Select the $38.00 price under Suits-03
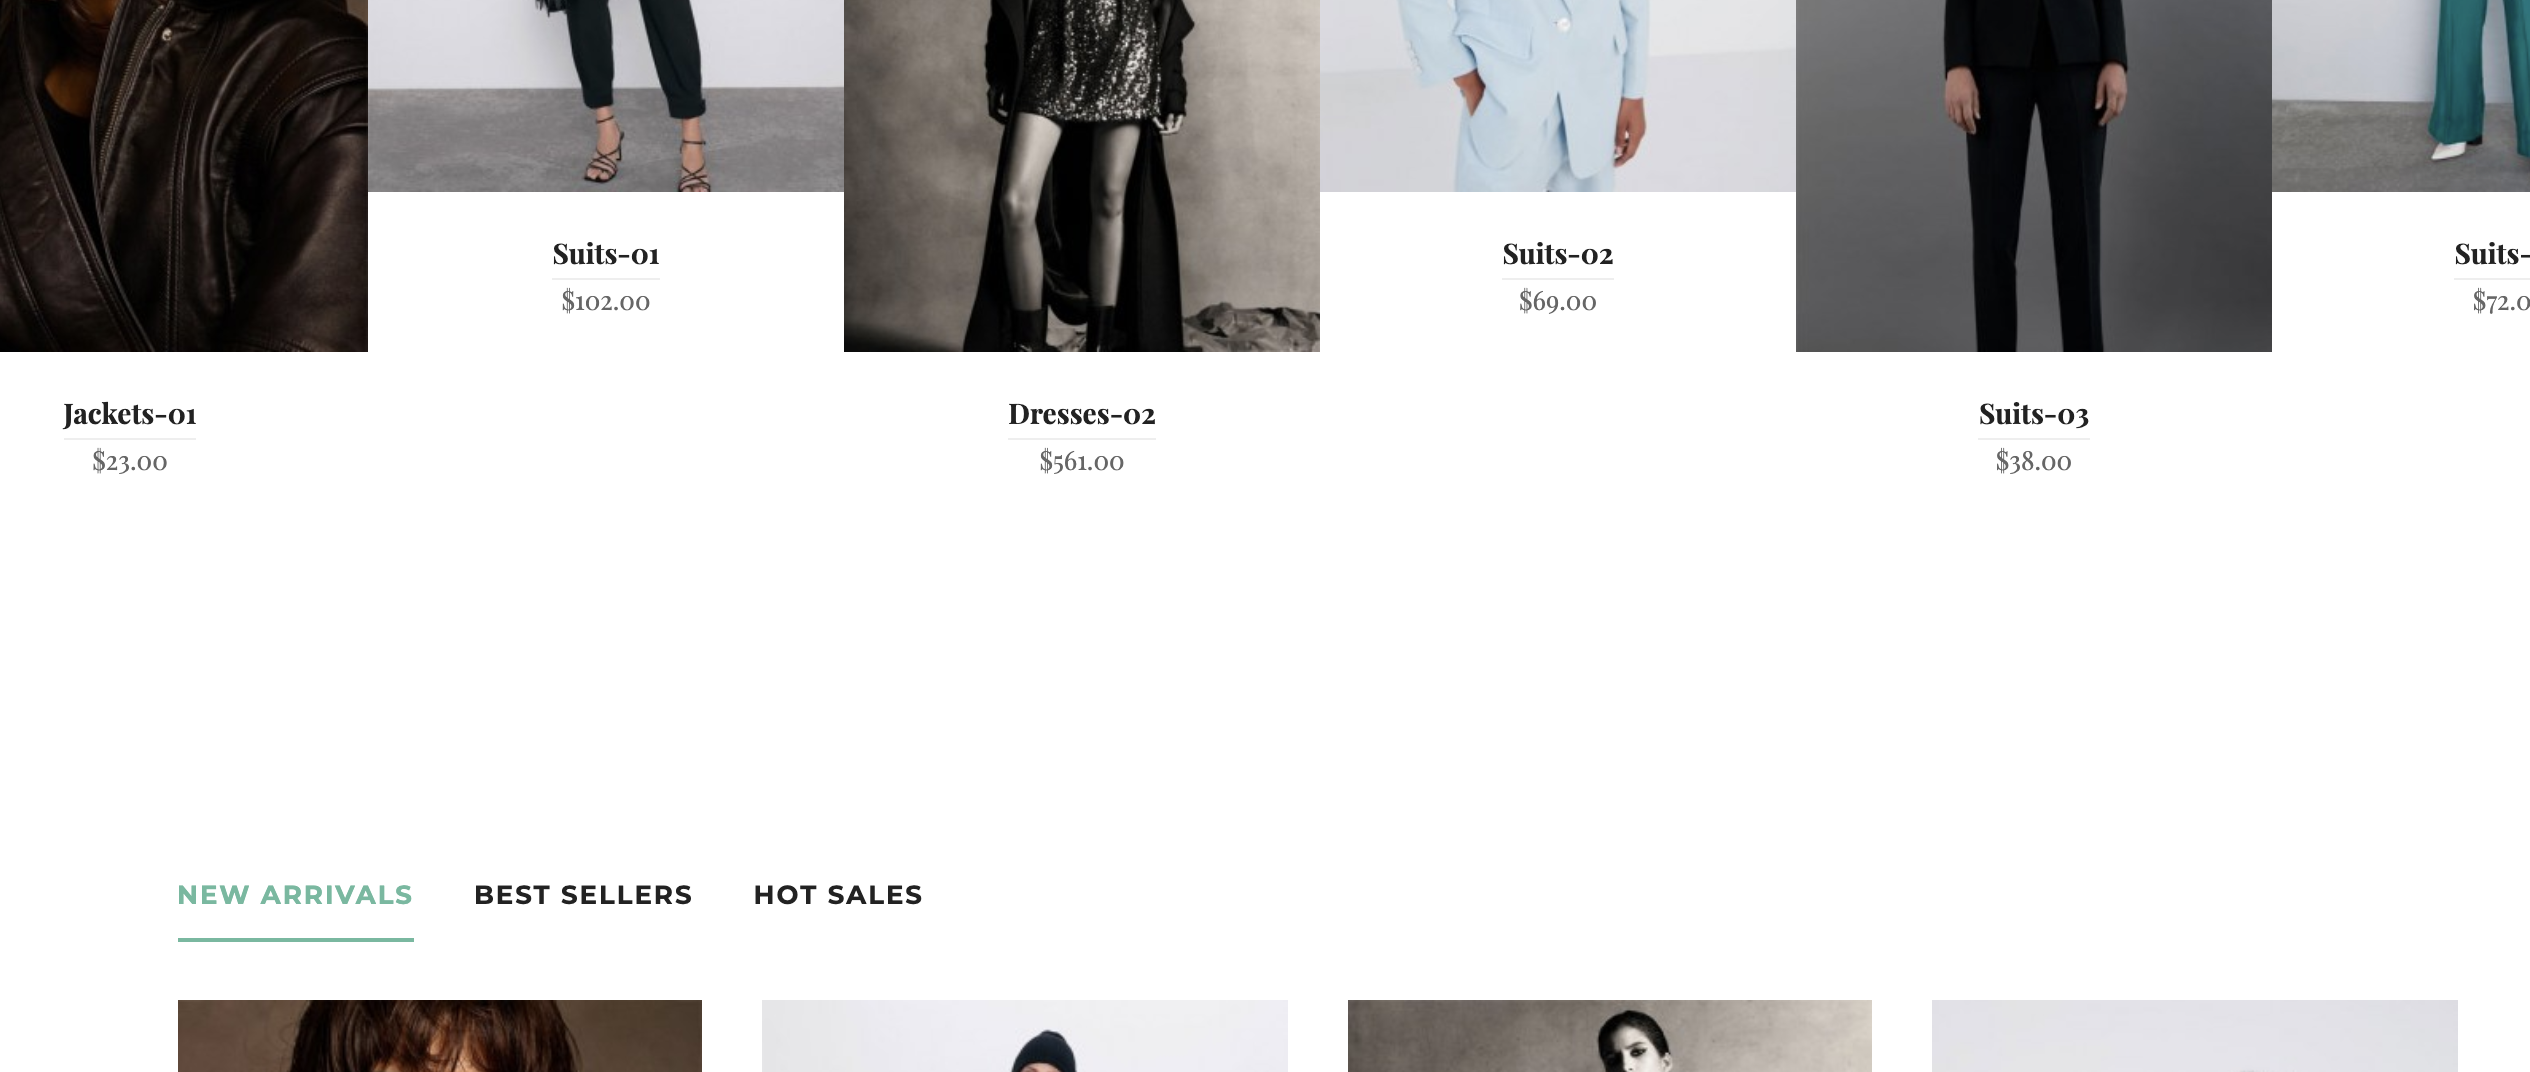 2034,461
